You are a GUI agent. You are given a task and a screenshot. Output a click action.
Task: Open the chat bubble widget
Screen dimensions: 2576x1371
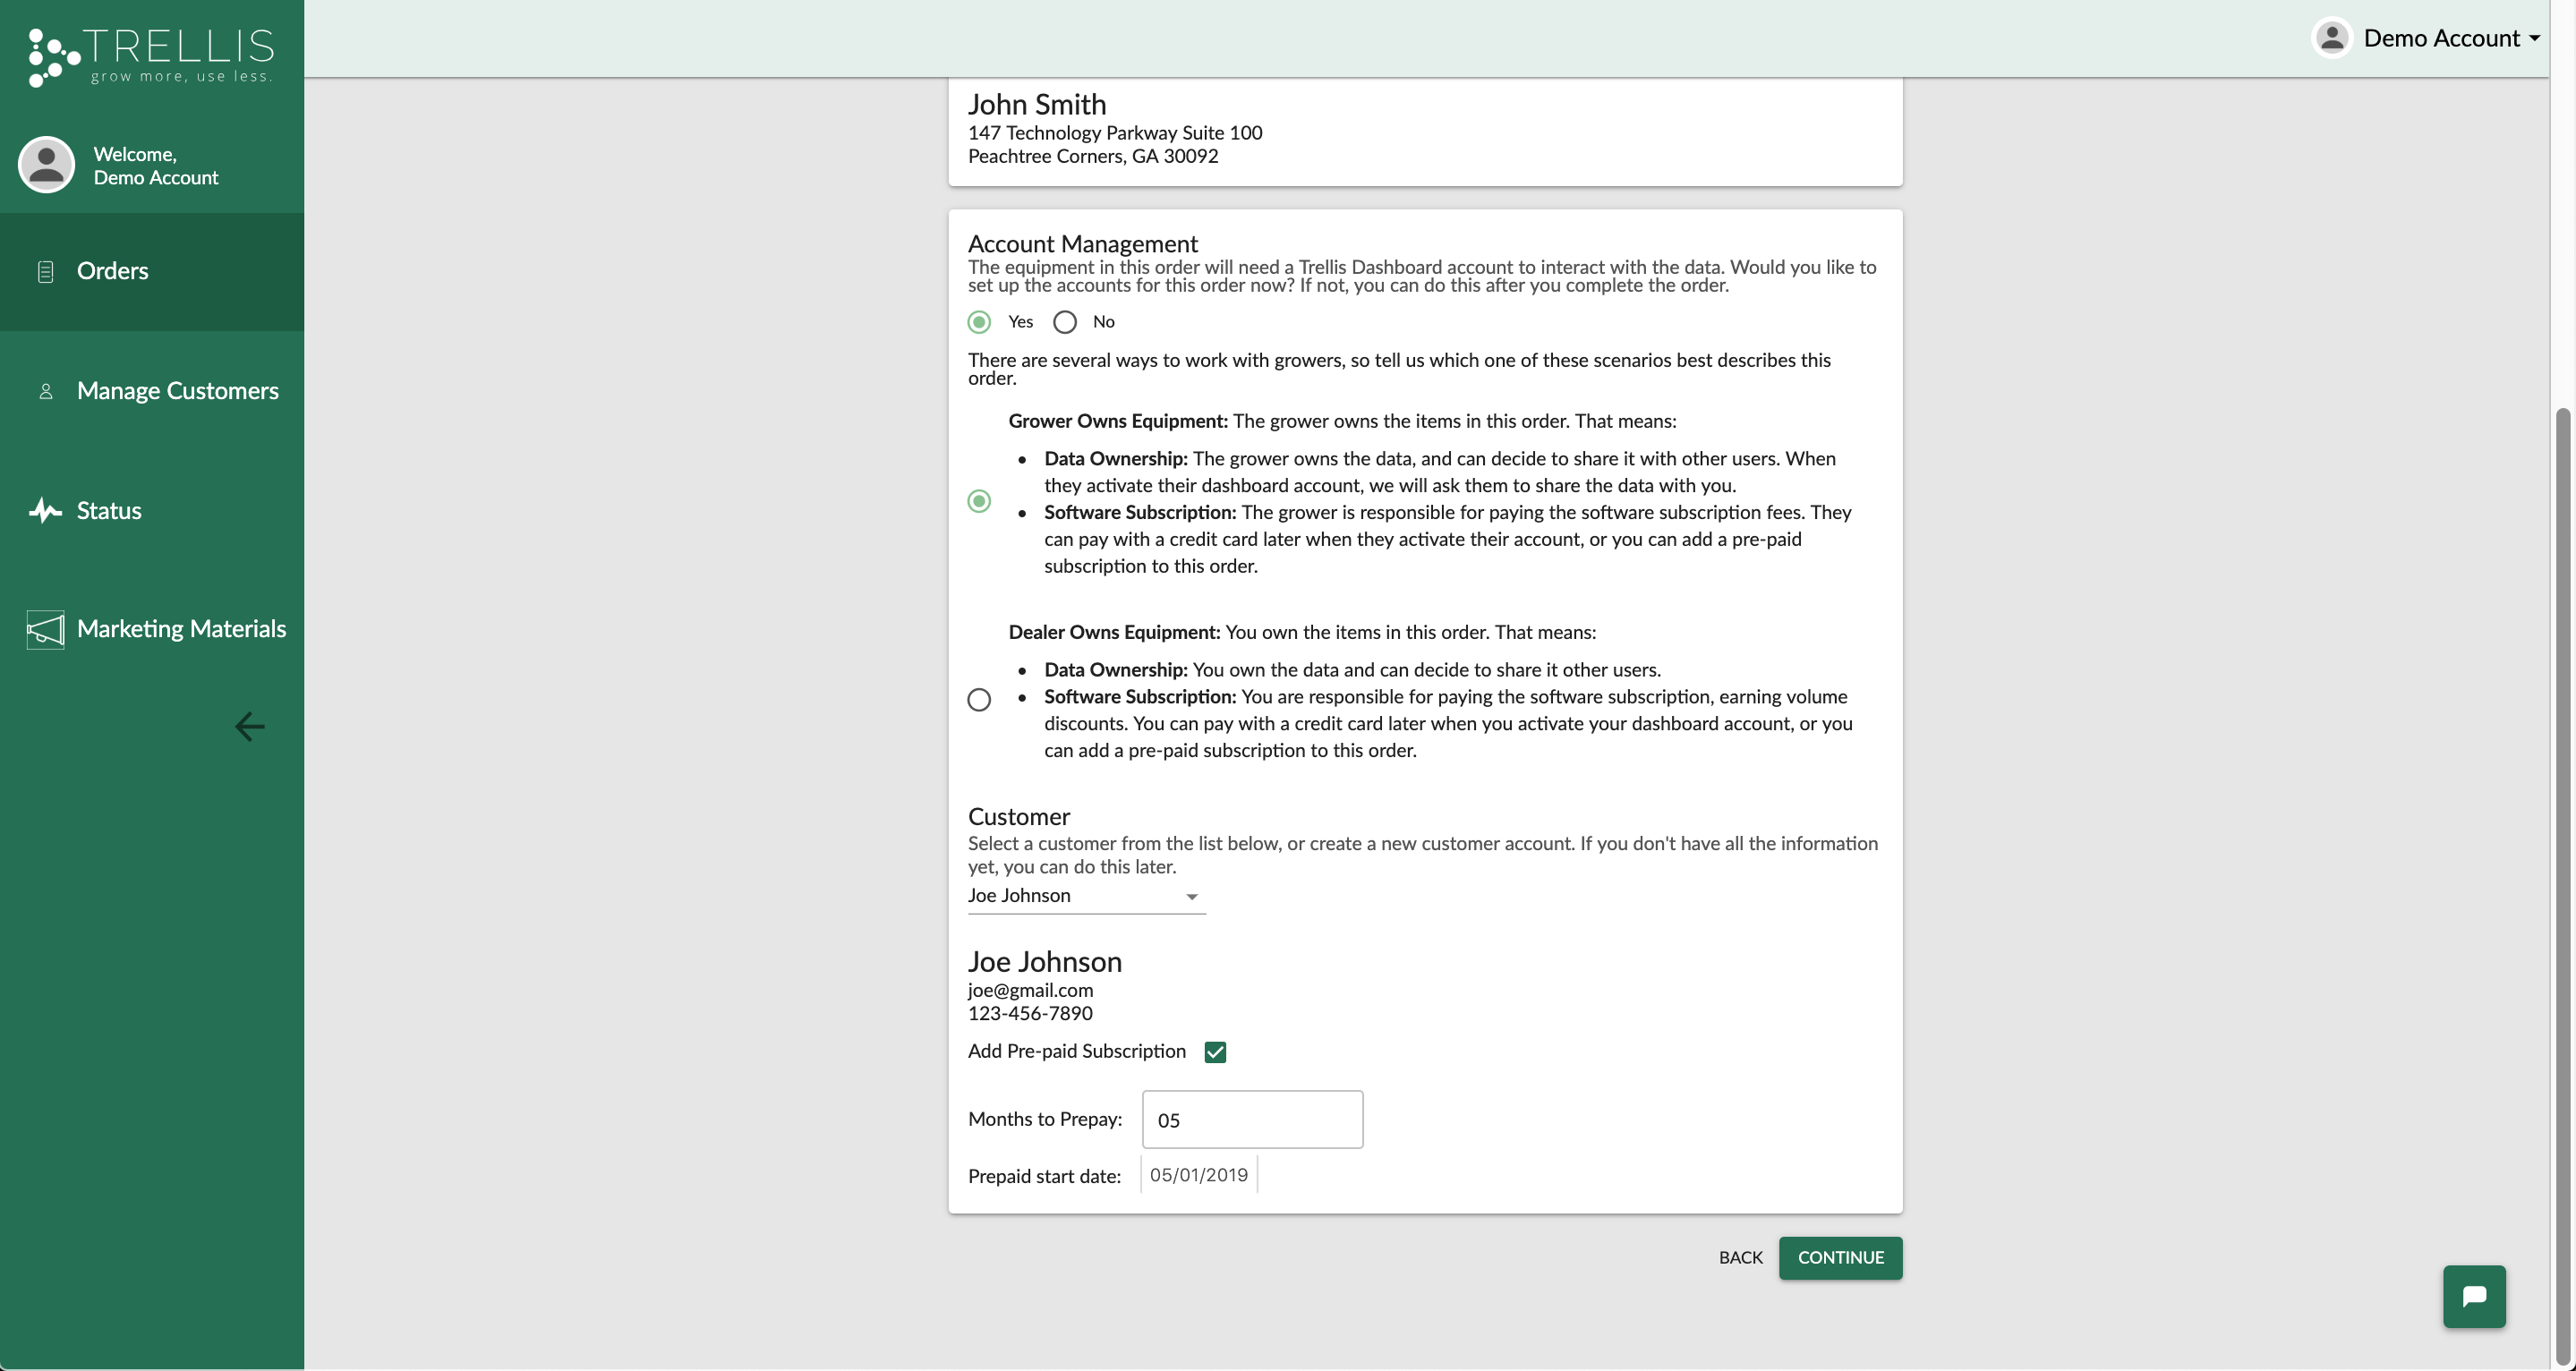pyautogui.click(x=2473, y=1296)
